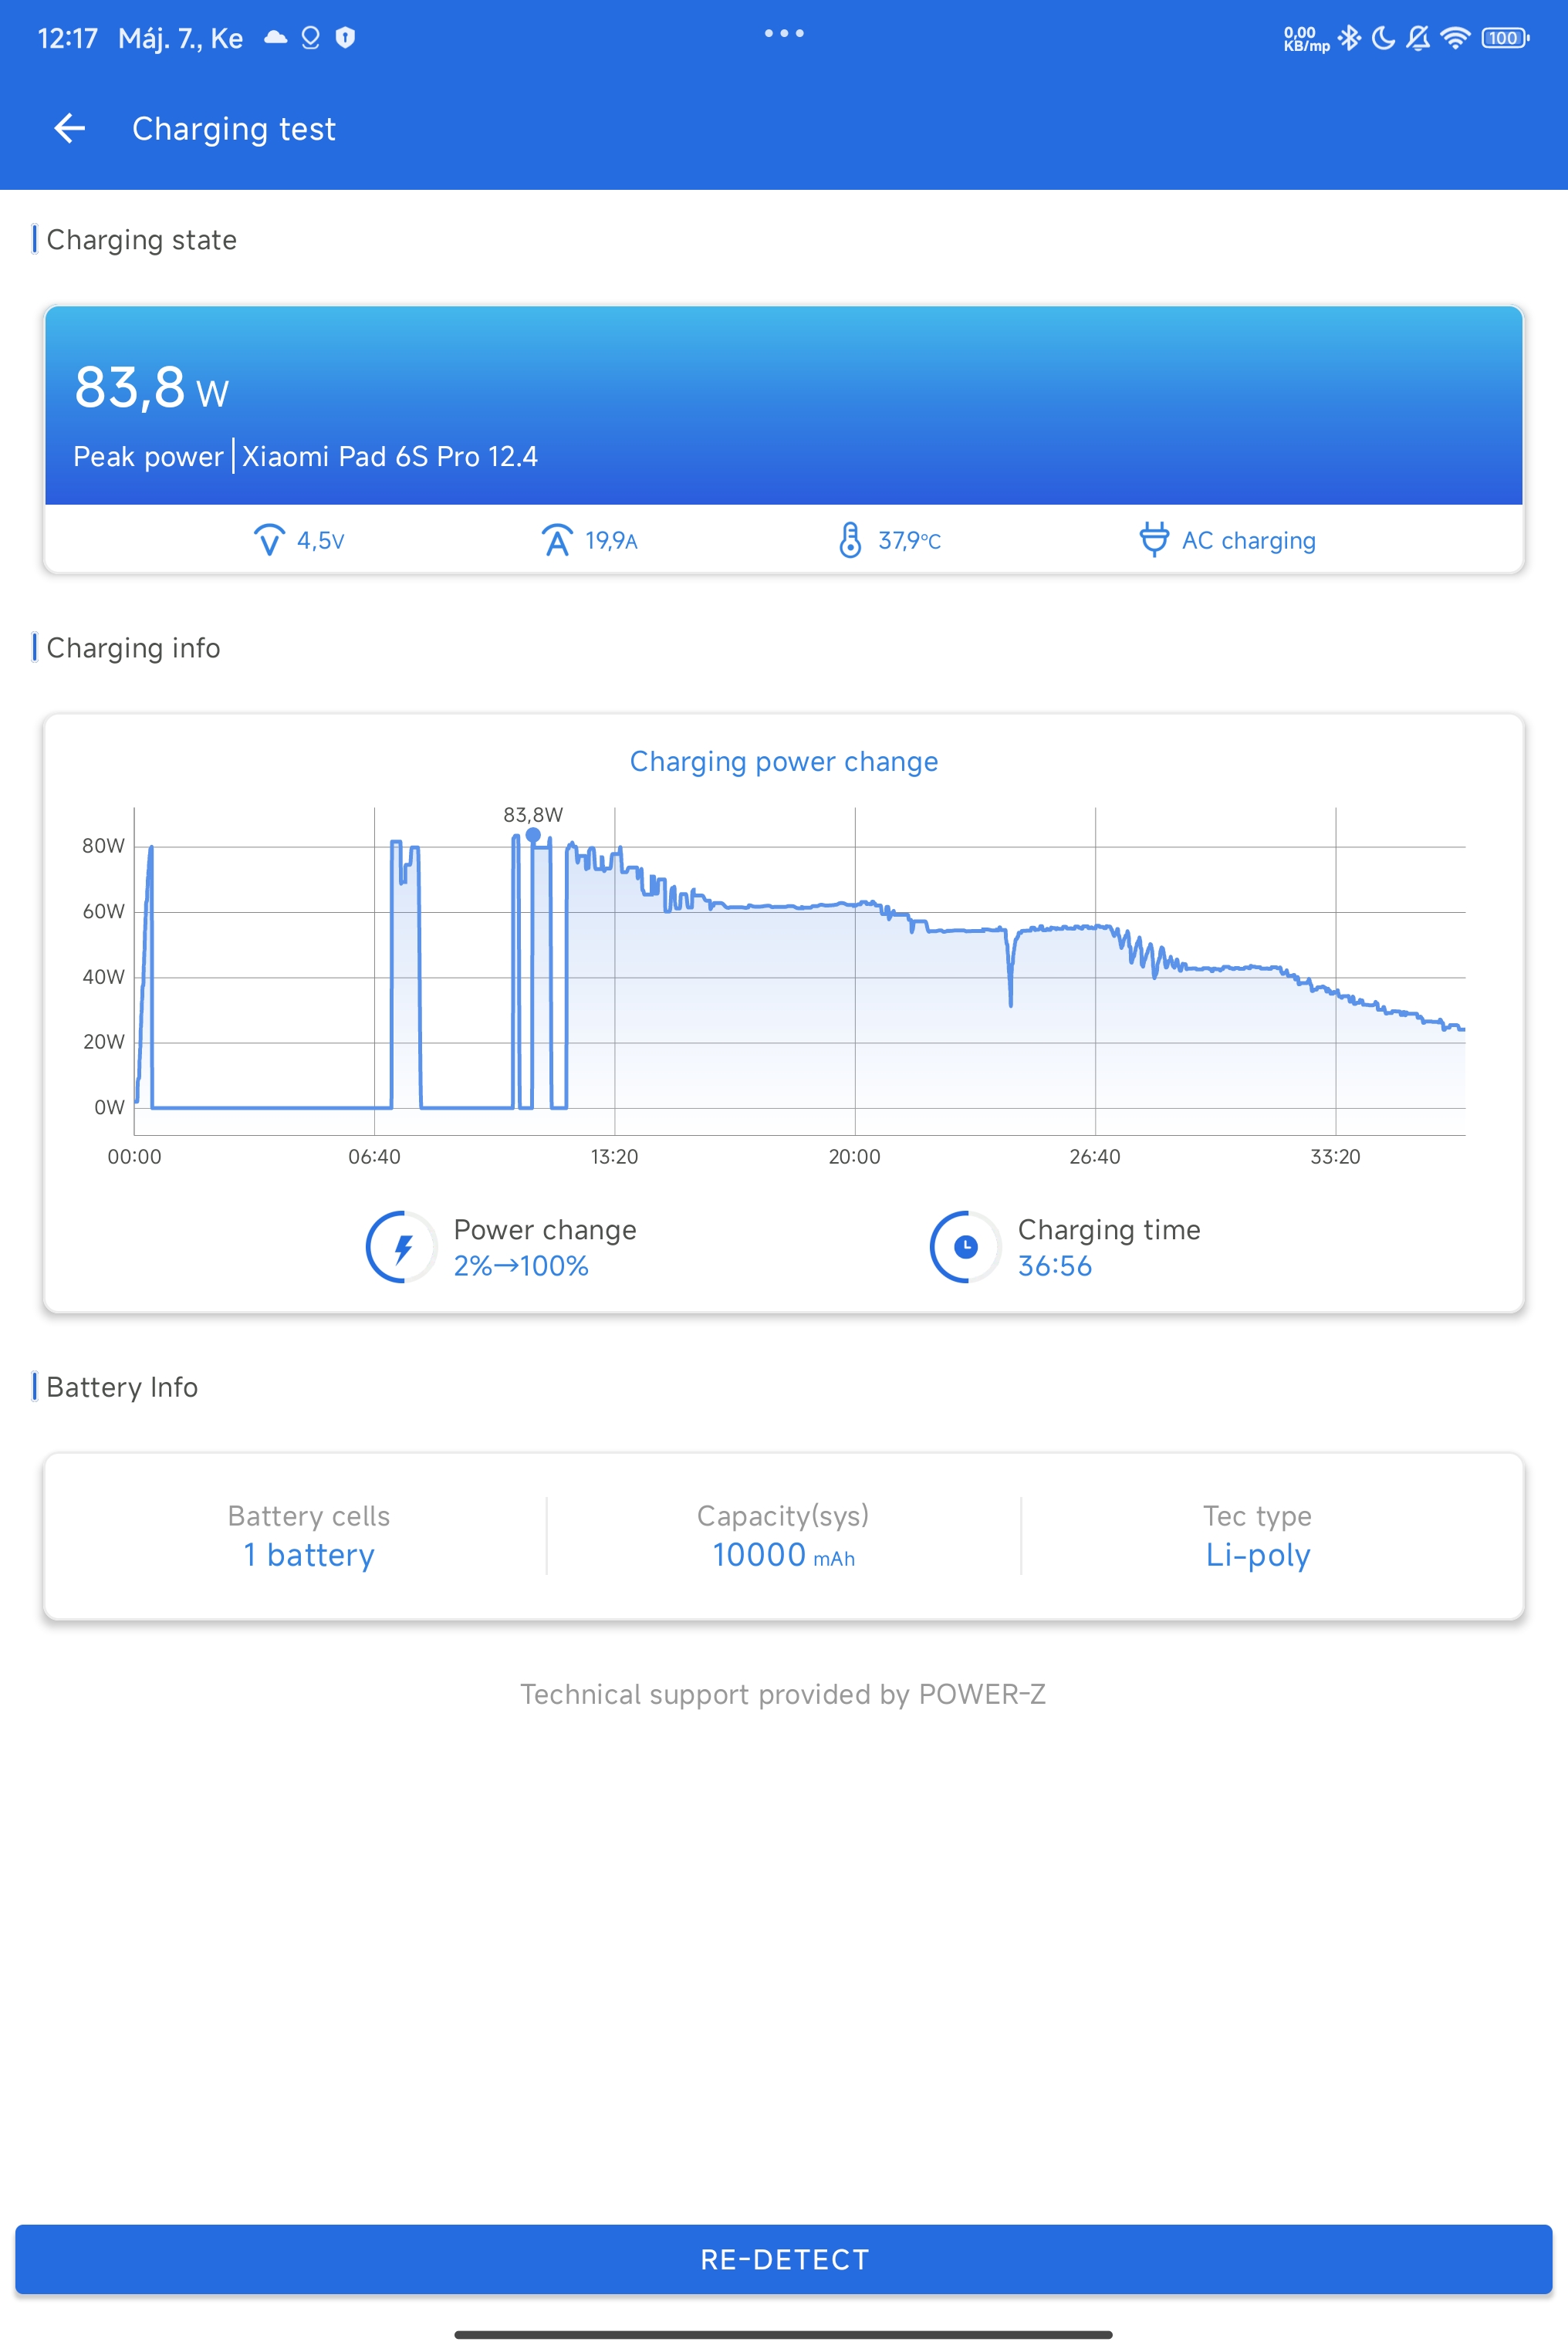Tap the 12:17 clock in status bar
Screen dimensions: 1568x2352
point(67,38)
